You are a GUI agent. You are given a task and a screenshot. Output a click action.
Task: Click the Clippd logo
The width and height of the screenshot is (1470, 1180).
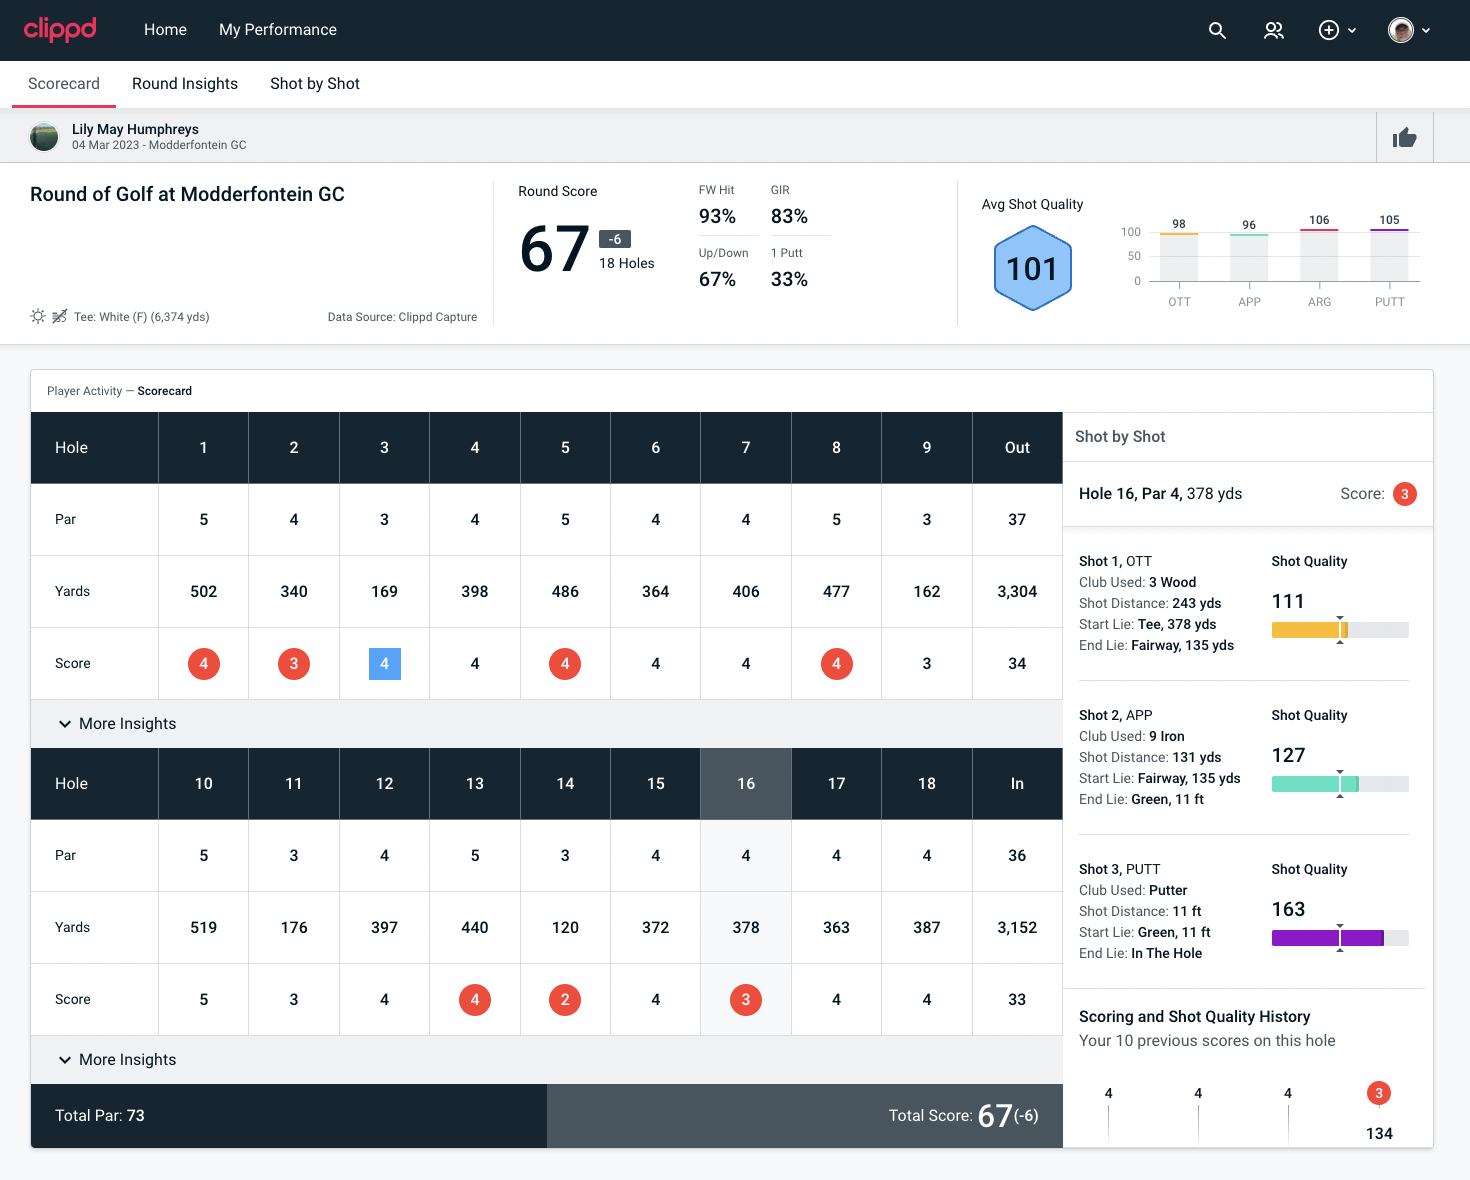point(60,29)
